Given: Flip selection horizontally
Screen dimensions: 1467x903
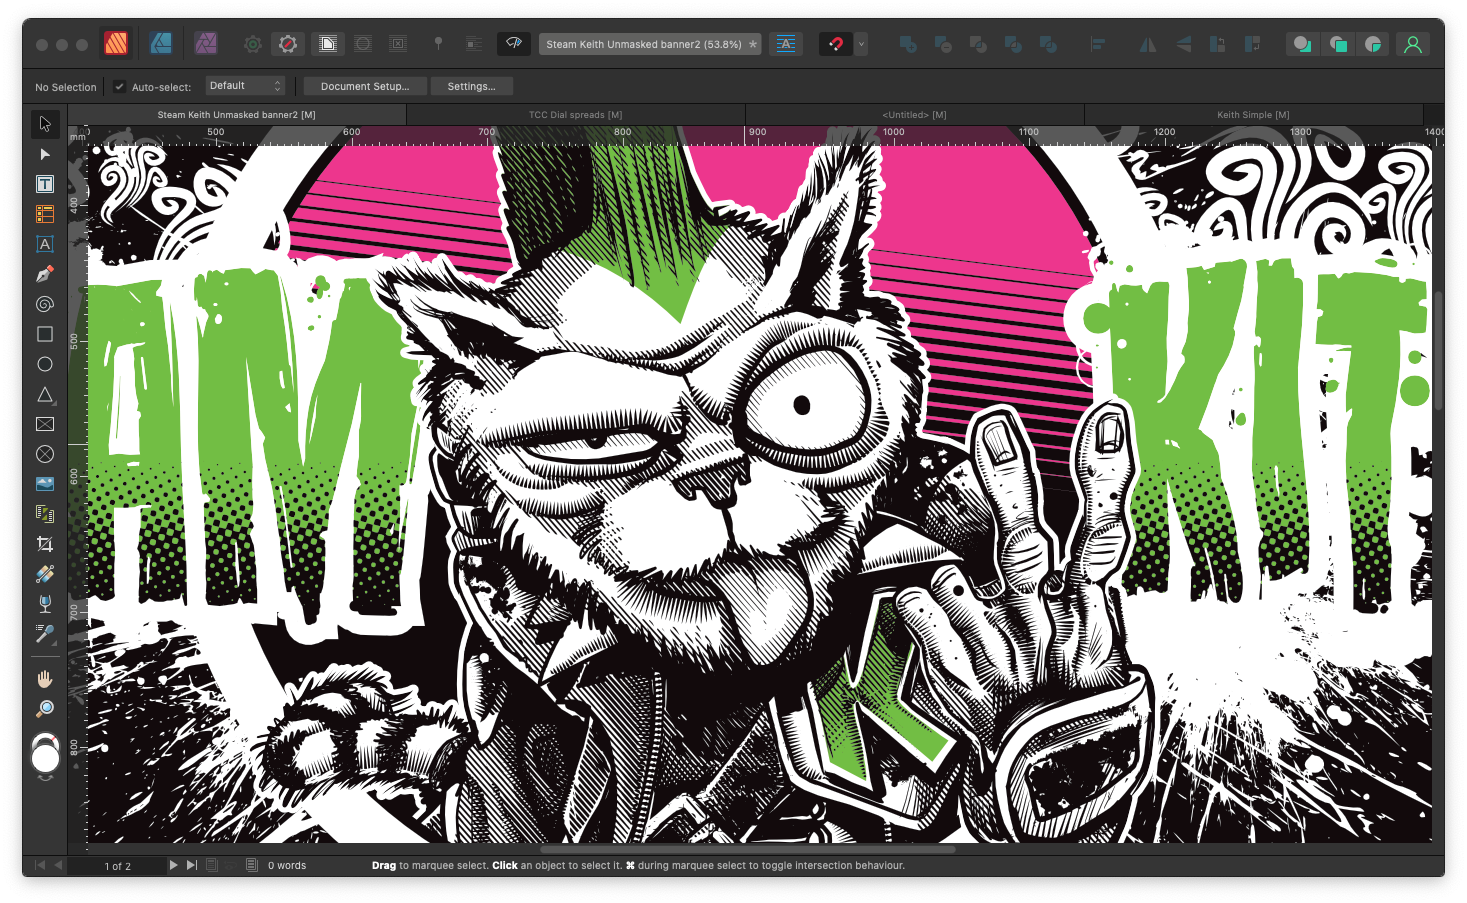Looking at the screenshot, I should point(1148,44).
